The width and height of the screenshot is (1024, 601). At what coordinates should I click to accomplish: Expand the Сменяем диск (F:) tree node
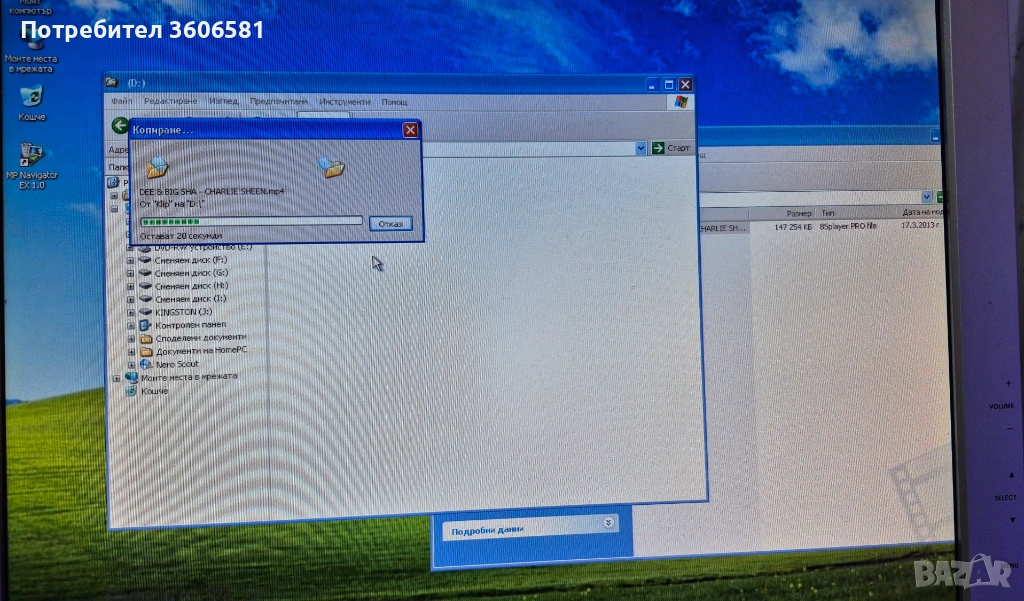click(131, 260)
